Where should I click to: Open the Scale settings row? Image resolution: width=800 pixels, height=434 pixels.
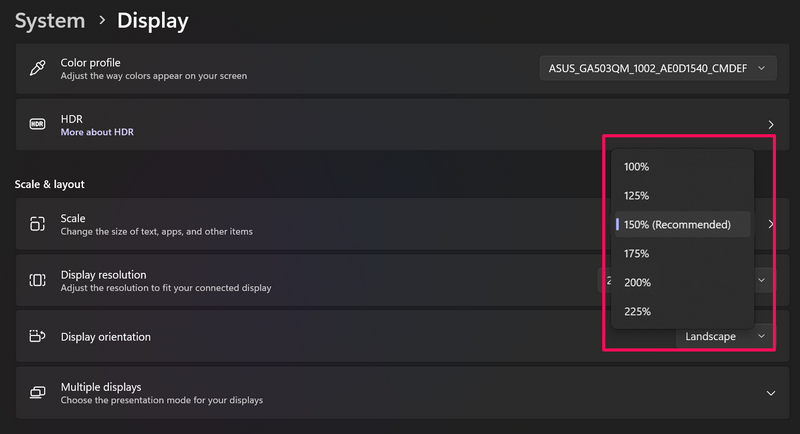300,224
